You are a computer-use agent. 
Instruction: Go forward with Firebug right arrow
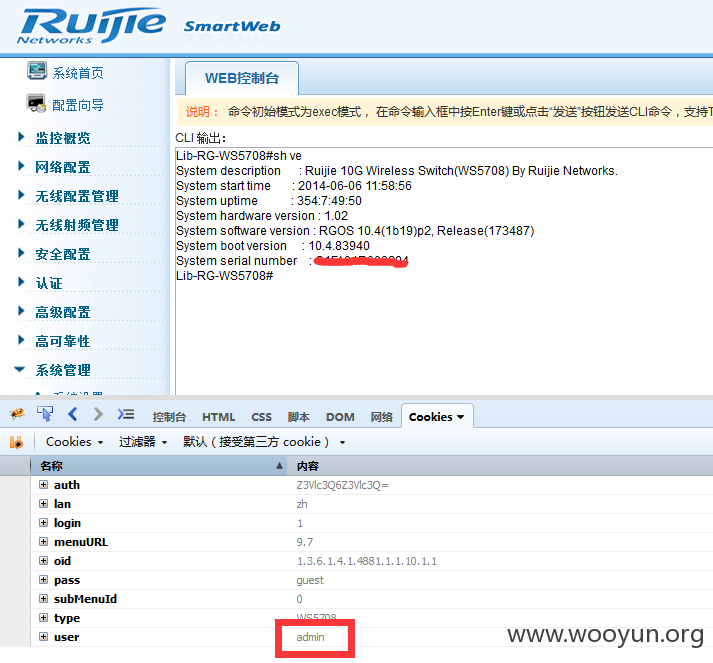pyautogui.click(x=98, y=414)
